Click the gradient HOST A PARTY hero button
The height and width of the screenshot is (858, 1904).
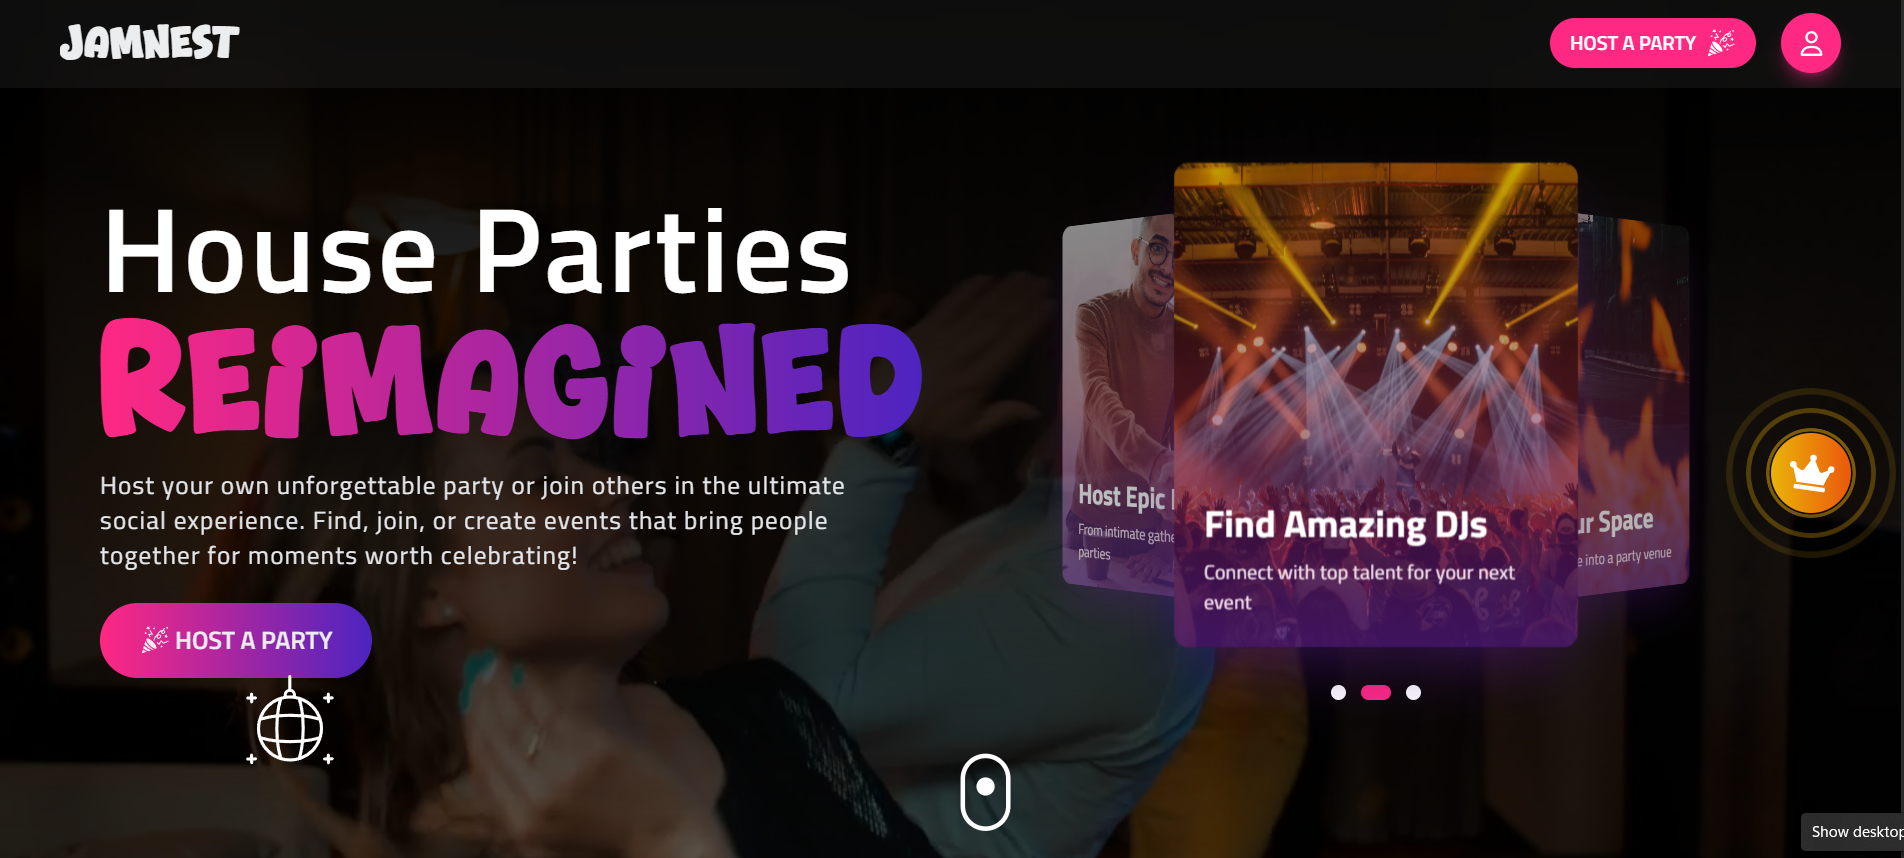236,640
